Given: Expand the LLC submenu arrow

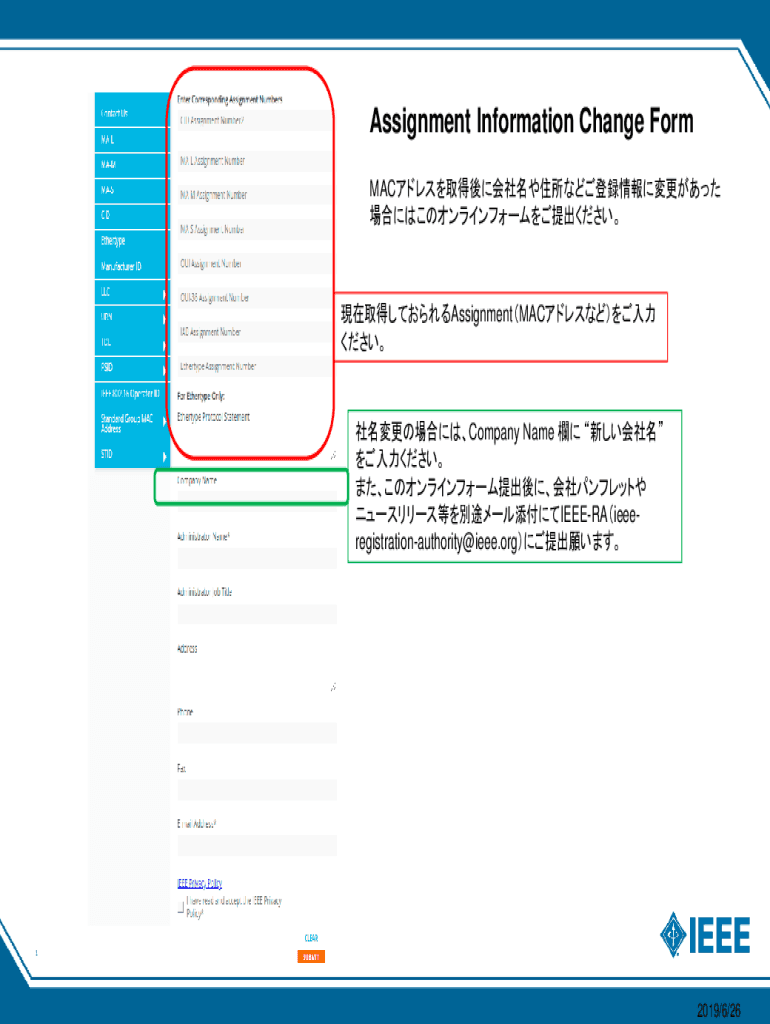Looking at the screenshot, I should coord(164,295).
